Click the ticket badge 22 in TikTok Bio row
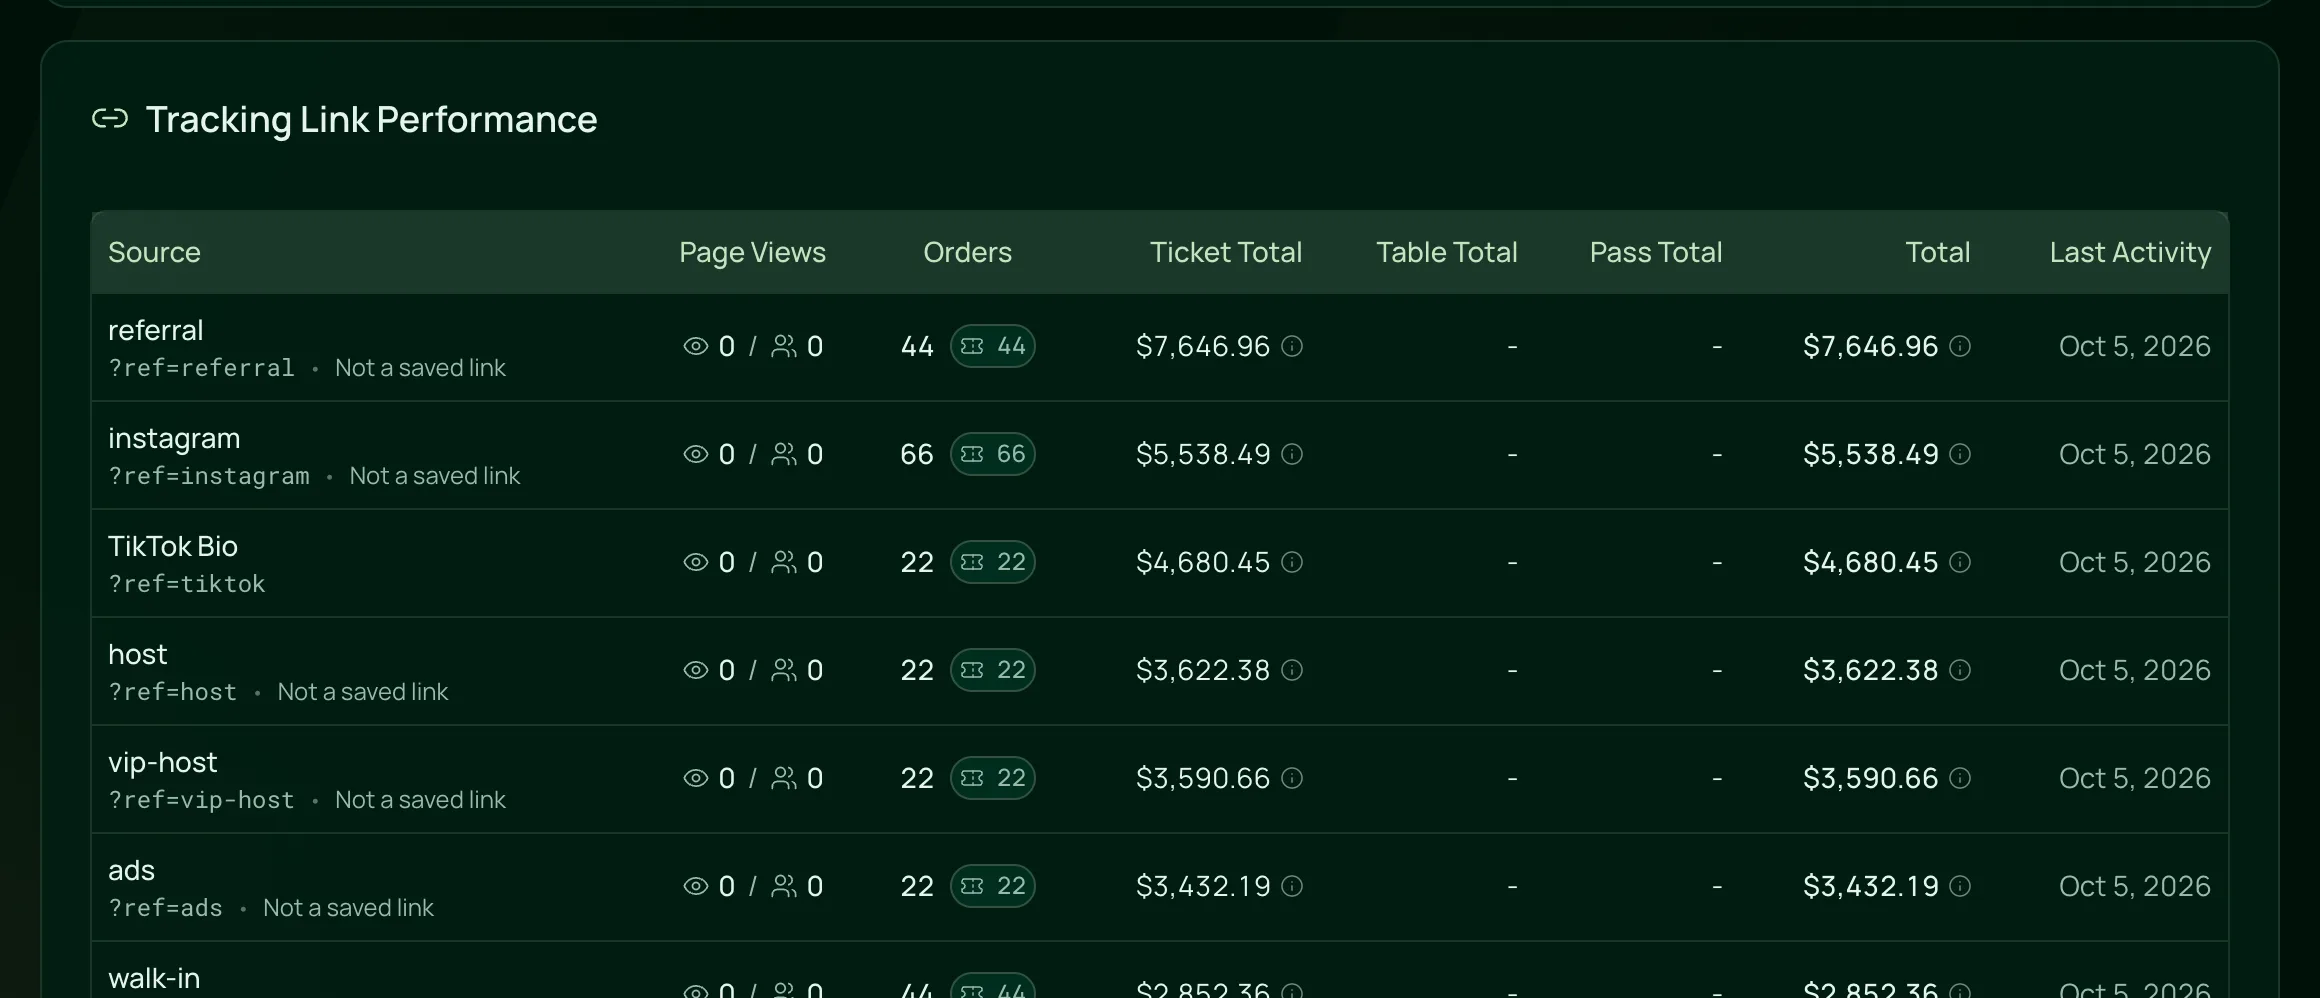Viewport: 2320px width, 998px height. coord(992,562)
